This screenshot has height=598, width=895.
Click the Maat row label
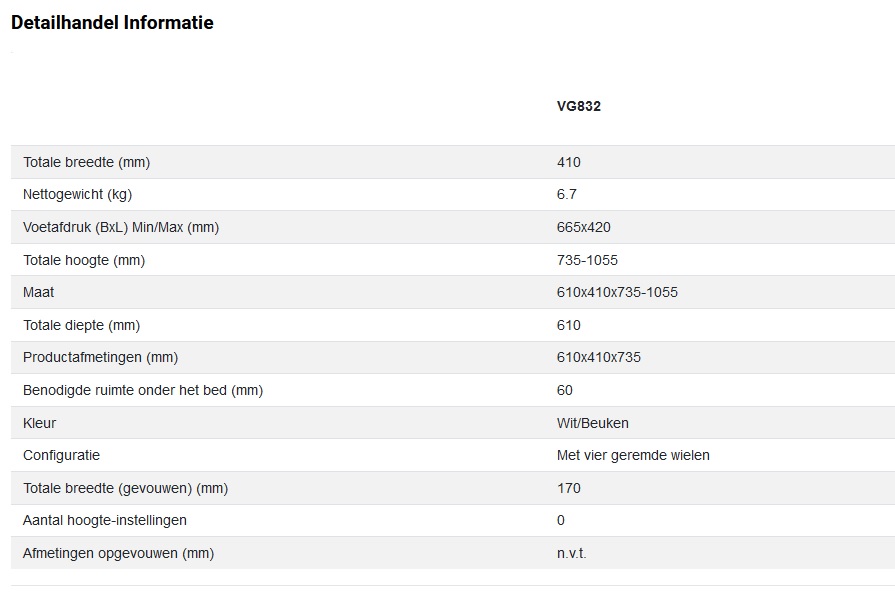(39, 292)
